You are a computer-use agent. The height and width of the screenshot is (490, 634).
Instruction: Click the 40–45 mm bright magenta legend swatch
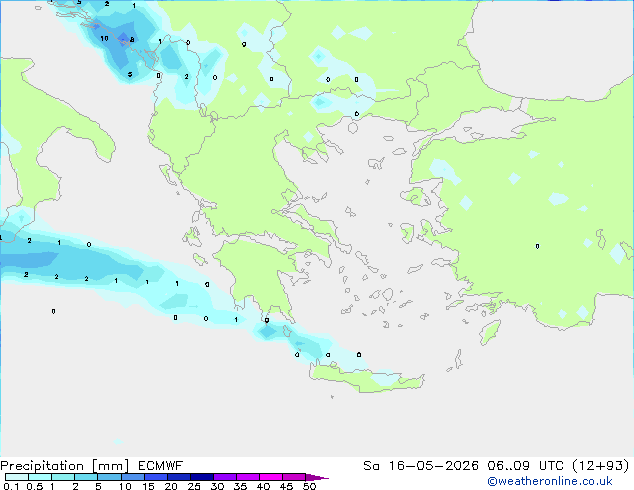tap(271, 477)
